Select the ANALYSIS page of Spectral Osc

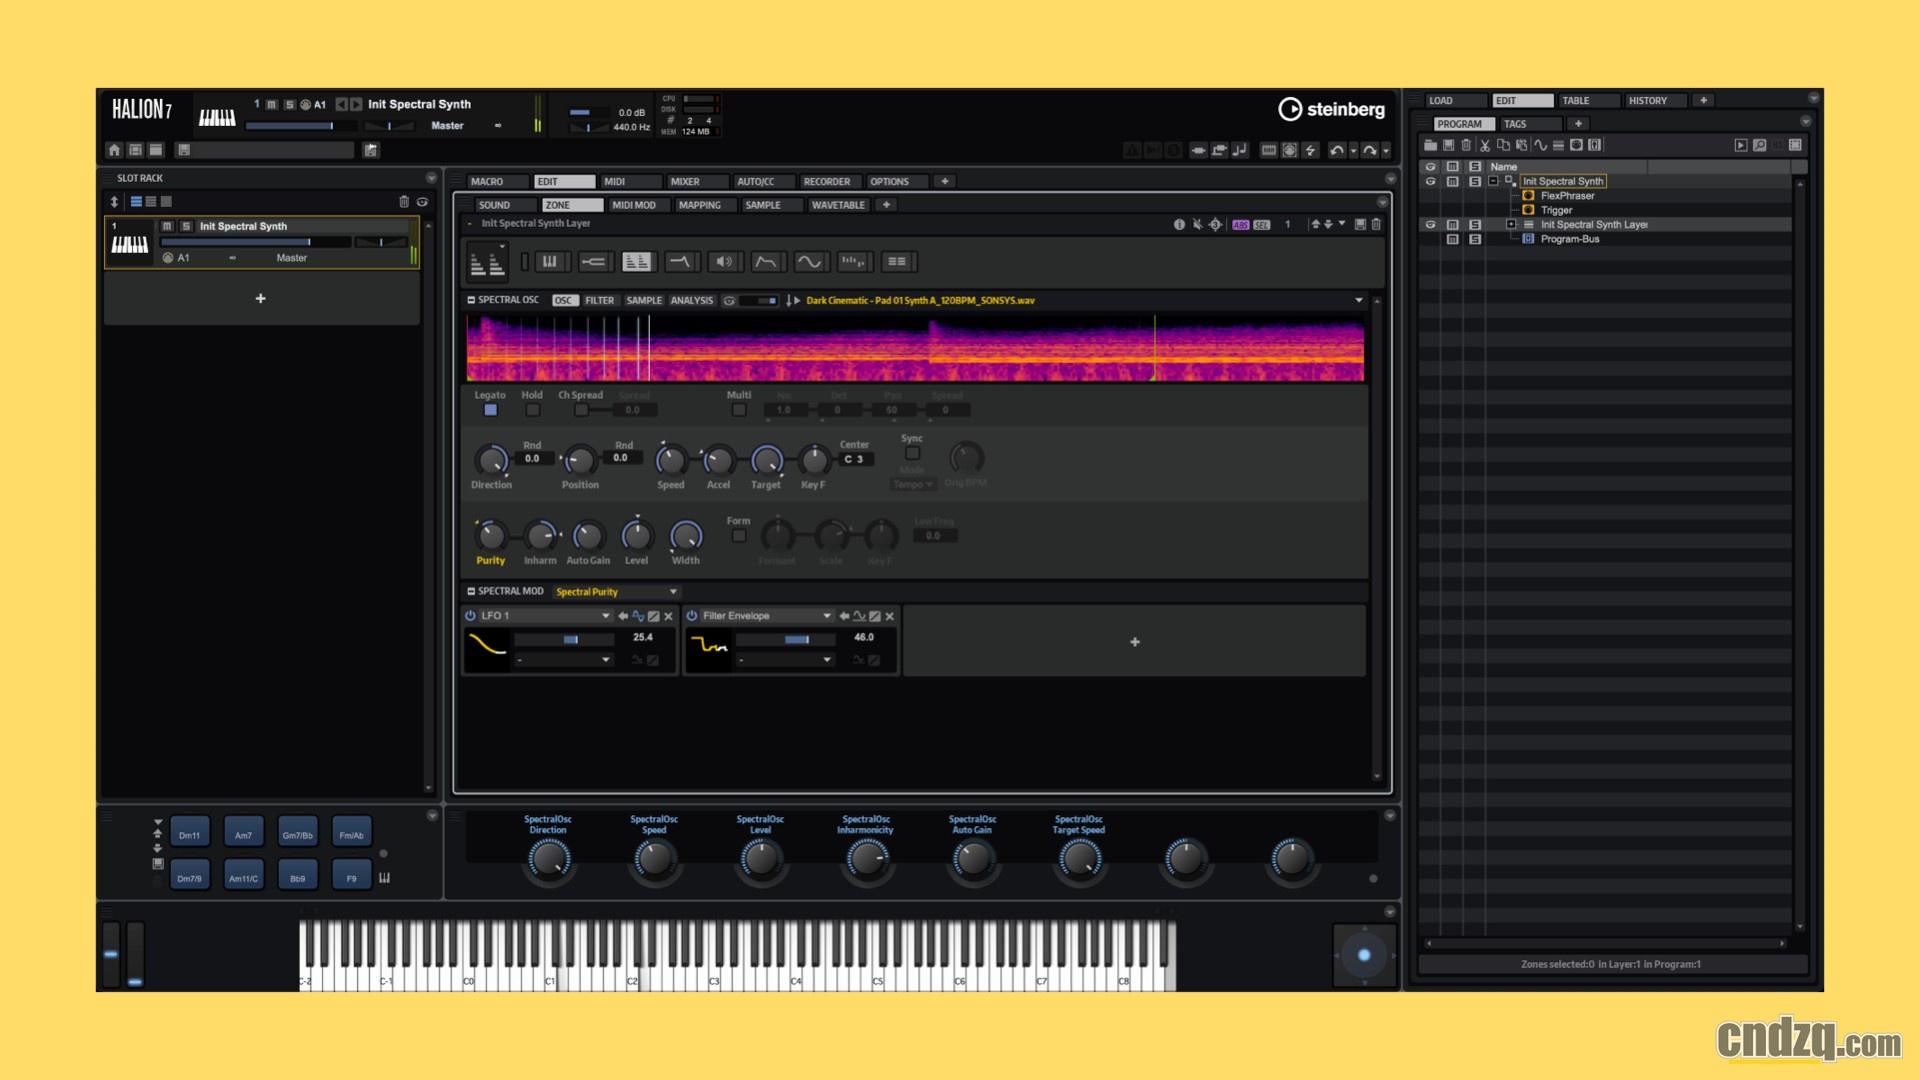click(x=692, y=300)
